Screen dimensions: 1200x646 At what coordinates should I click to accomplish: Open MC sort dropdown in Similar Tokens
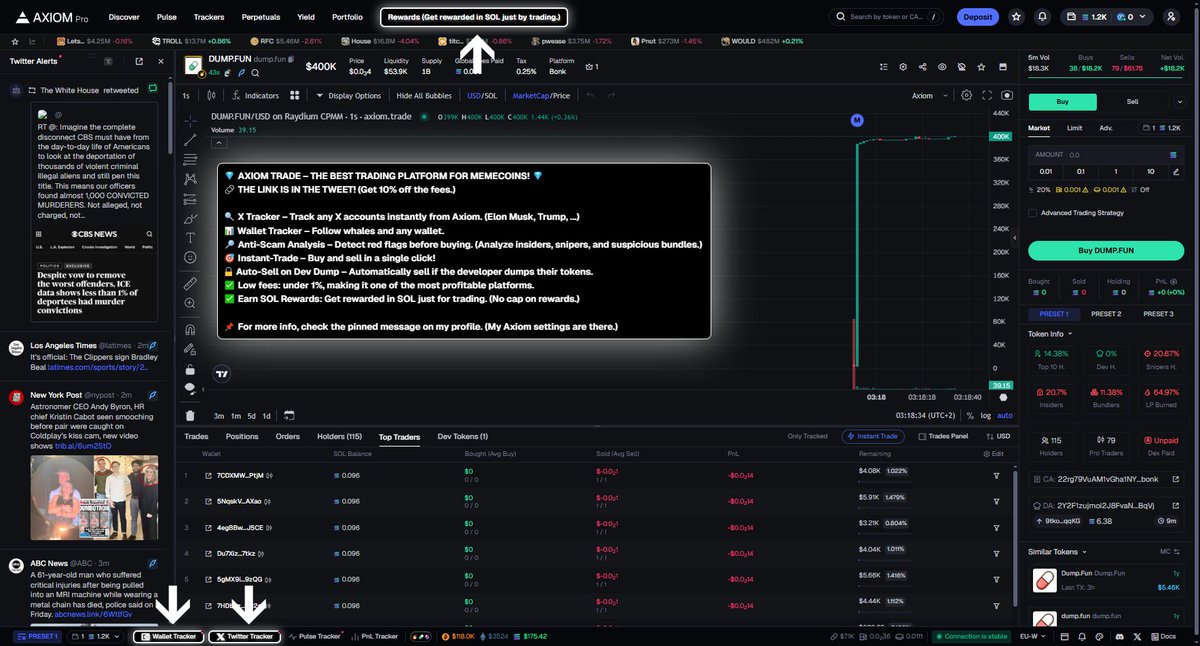click(1168, 551)
